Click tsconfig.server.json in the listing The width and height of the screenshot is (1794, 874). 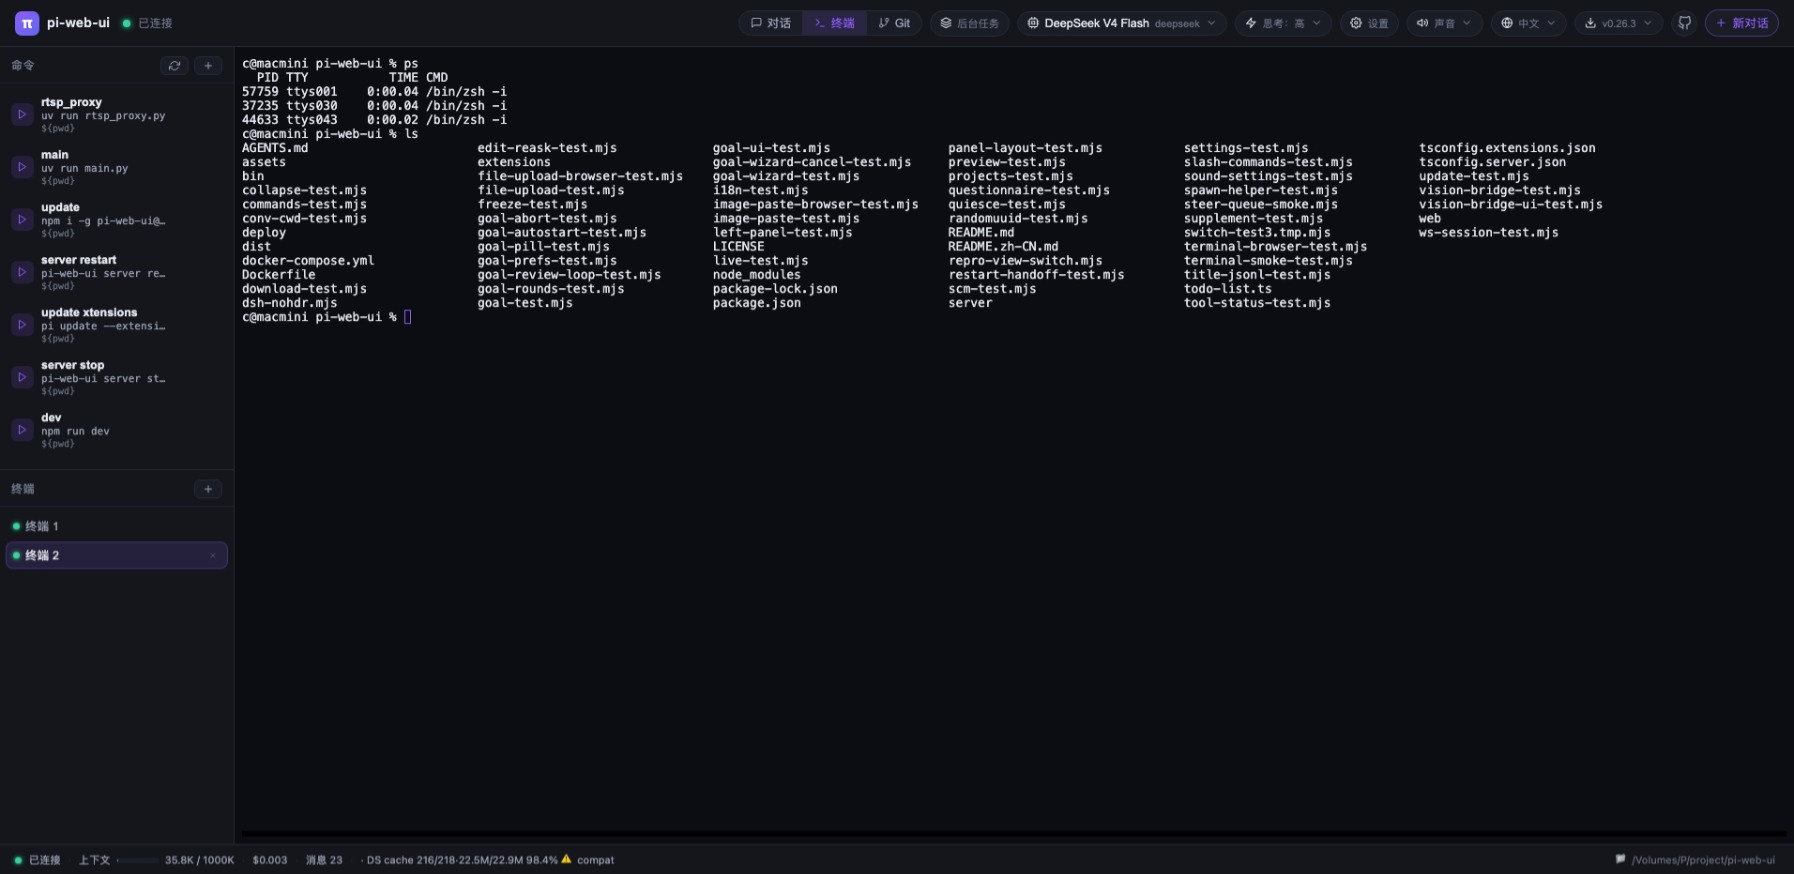click(1492, 162)
